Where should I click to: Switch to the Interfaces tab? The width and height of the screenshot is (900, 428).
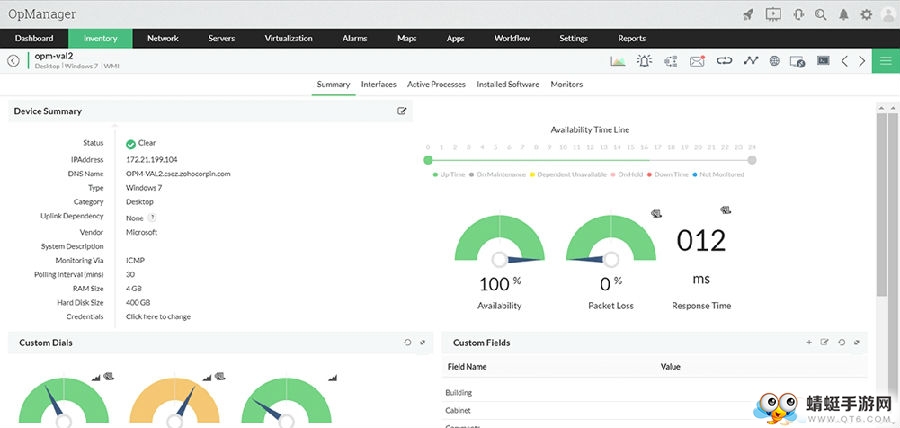(x=379, y=84)
